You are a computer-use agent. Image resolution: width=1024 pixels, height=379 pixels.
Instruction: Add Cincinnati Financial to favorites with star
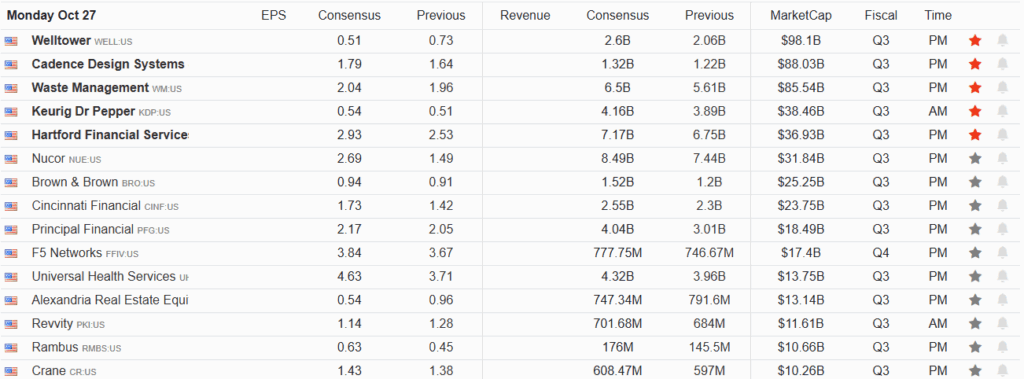(975, 205)
